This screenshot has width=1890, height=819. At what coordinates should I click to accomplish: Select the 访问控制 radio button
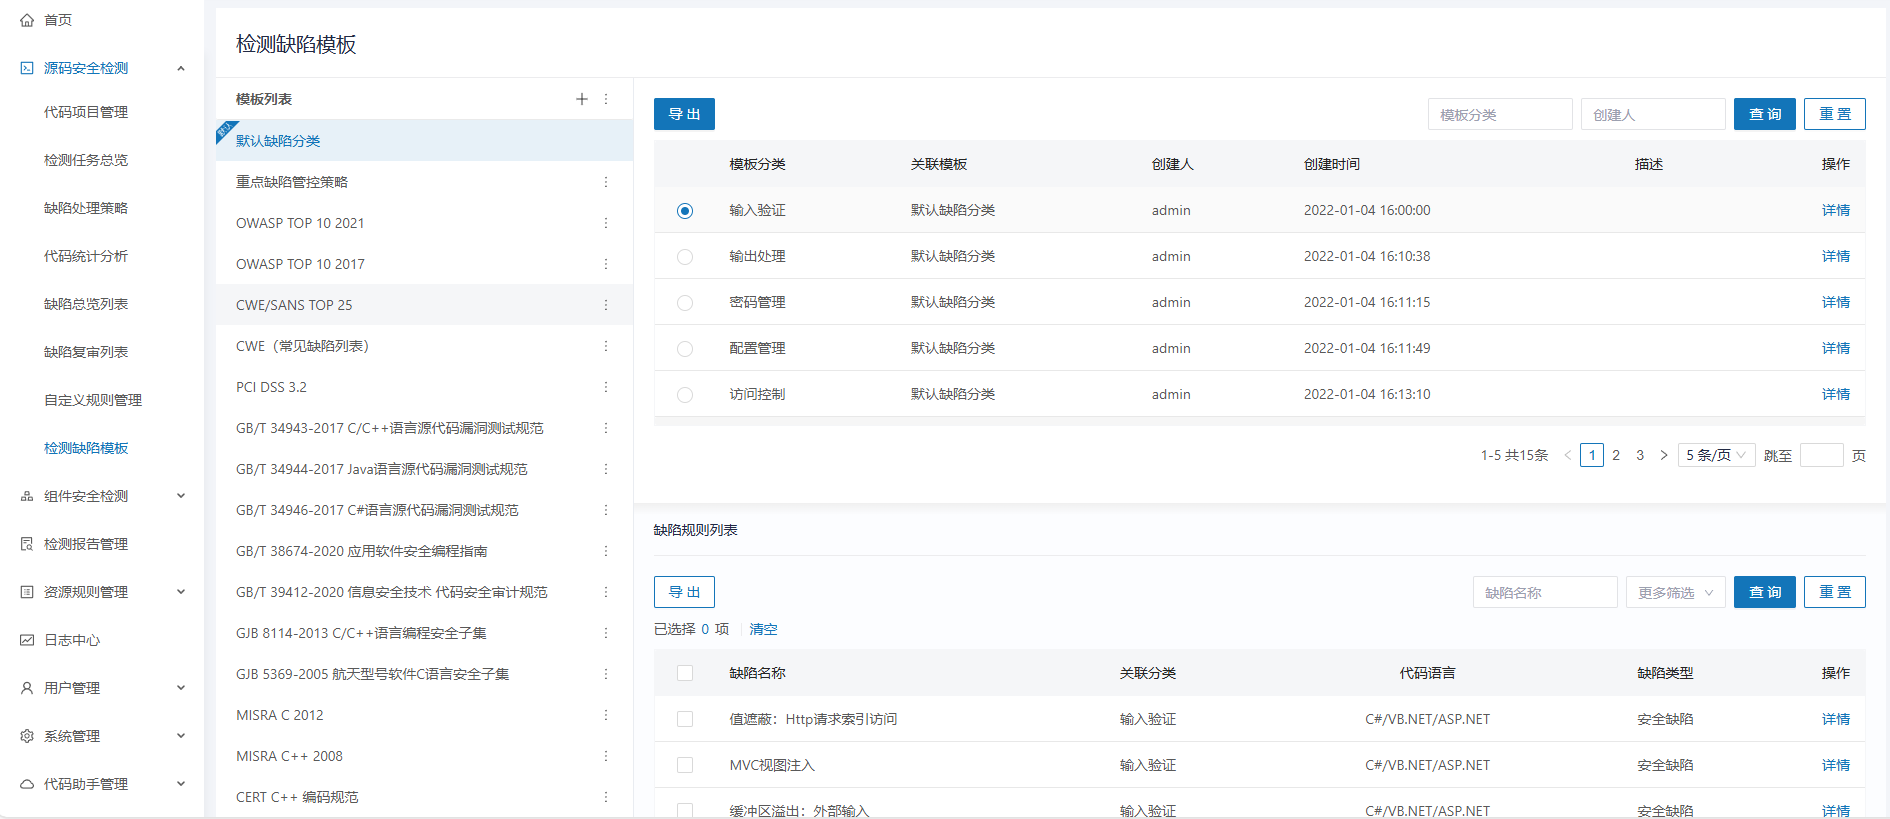coord(685,395)
